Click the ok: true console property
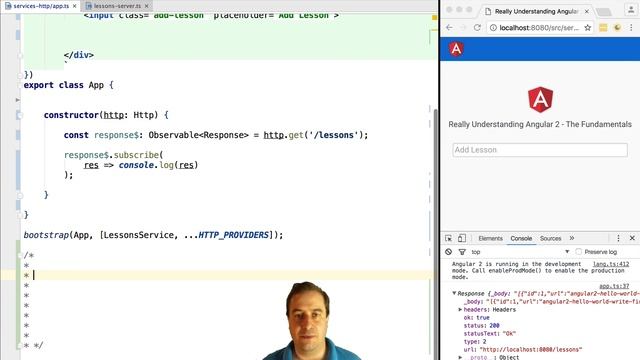 tap(476, 318)
